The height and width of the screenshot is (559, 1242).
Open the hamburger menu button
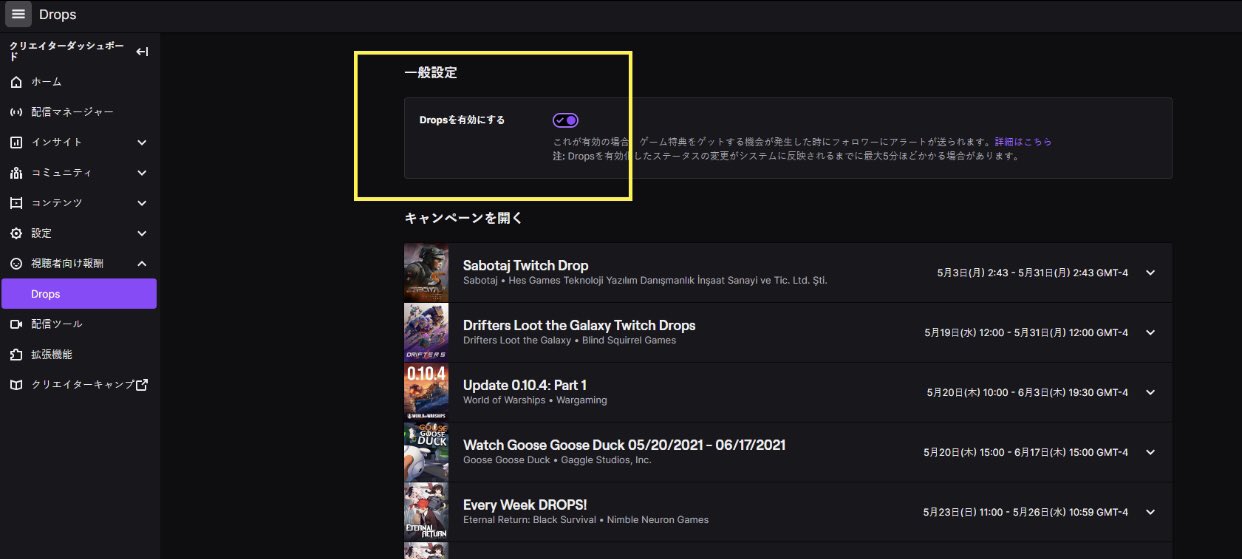coord(17,14)
